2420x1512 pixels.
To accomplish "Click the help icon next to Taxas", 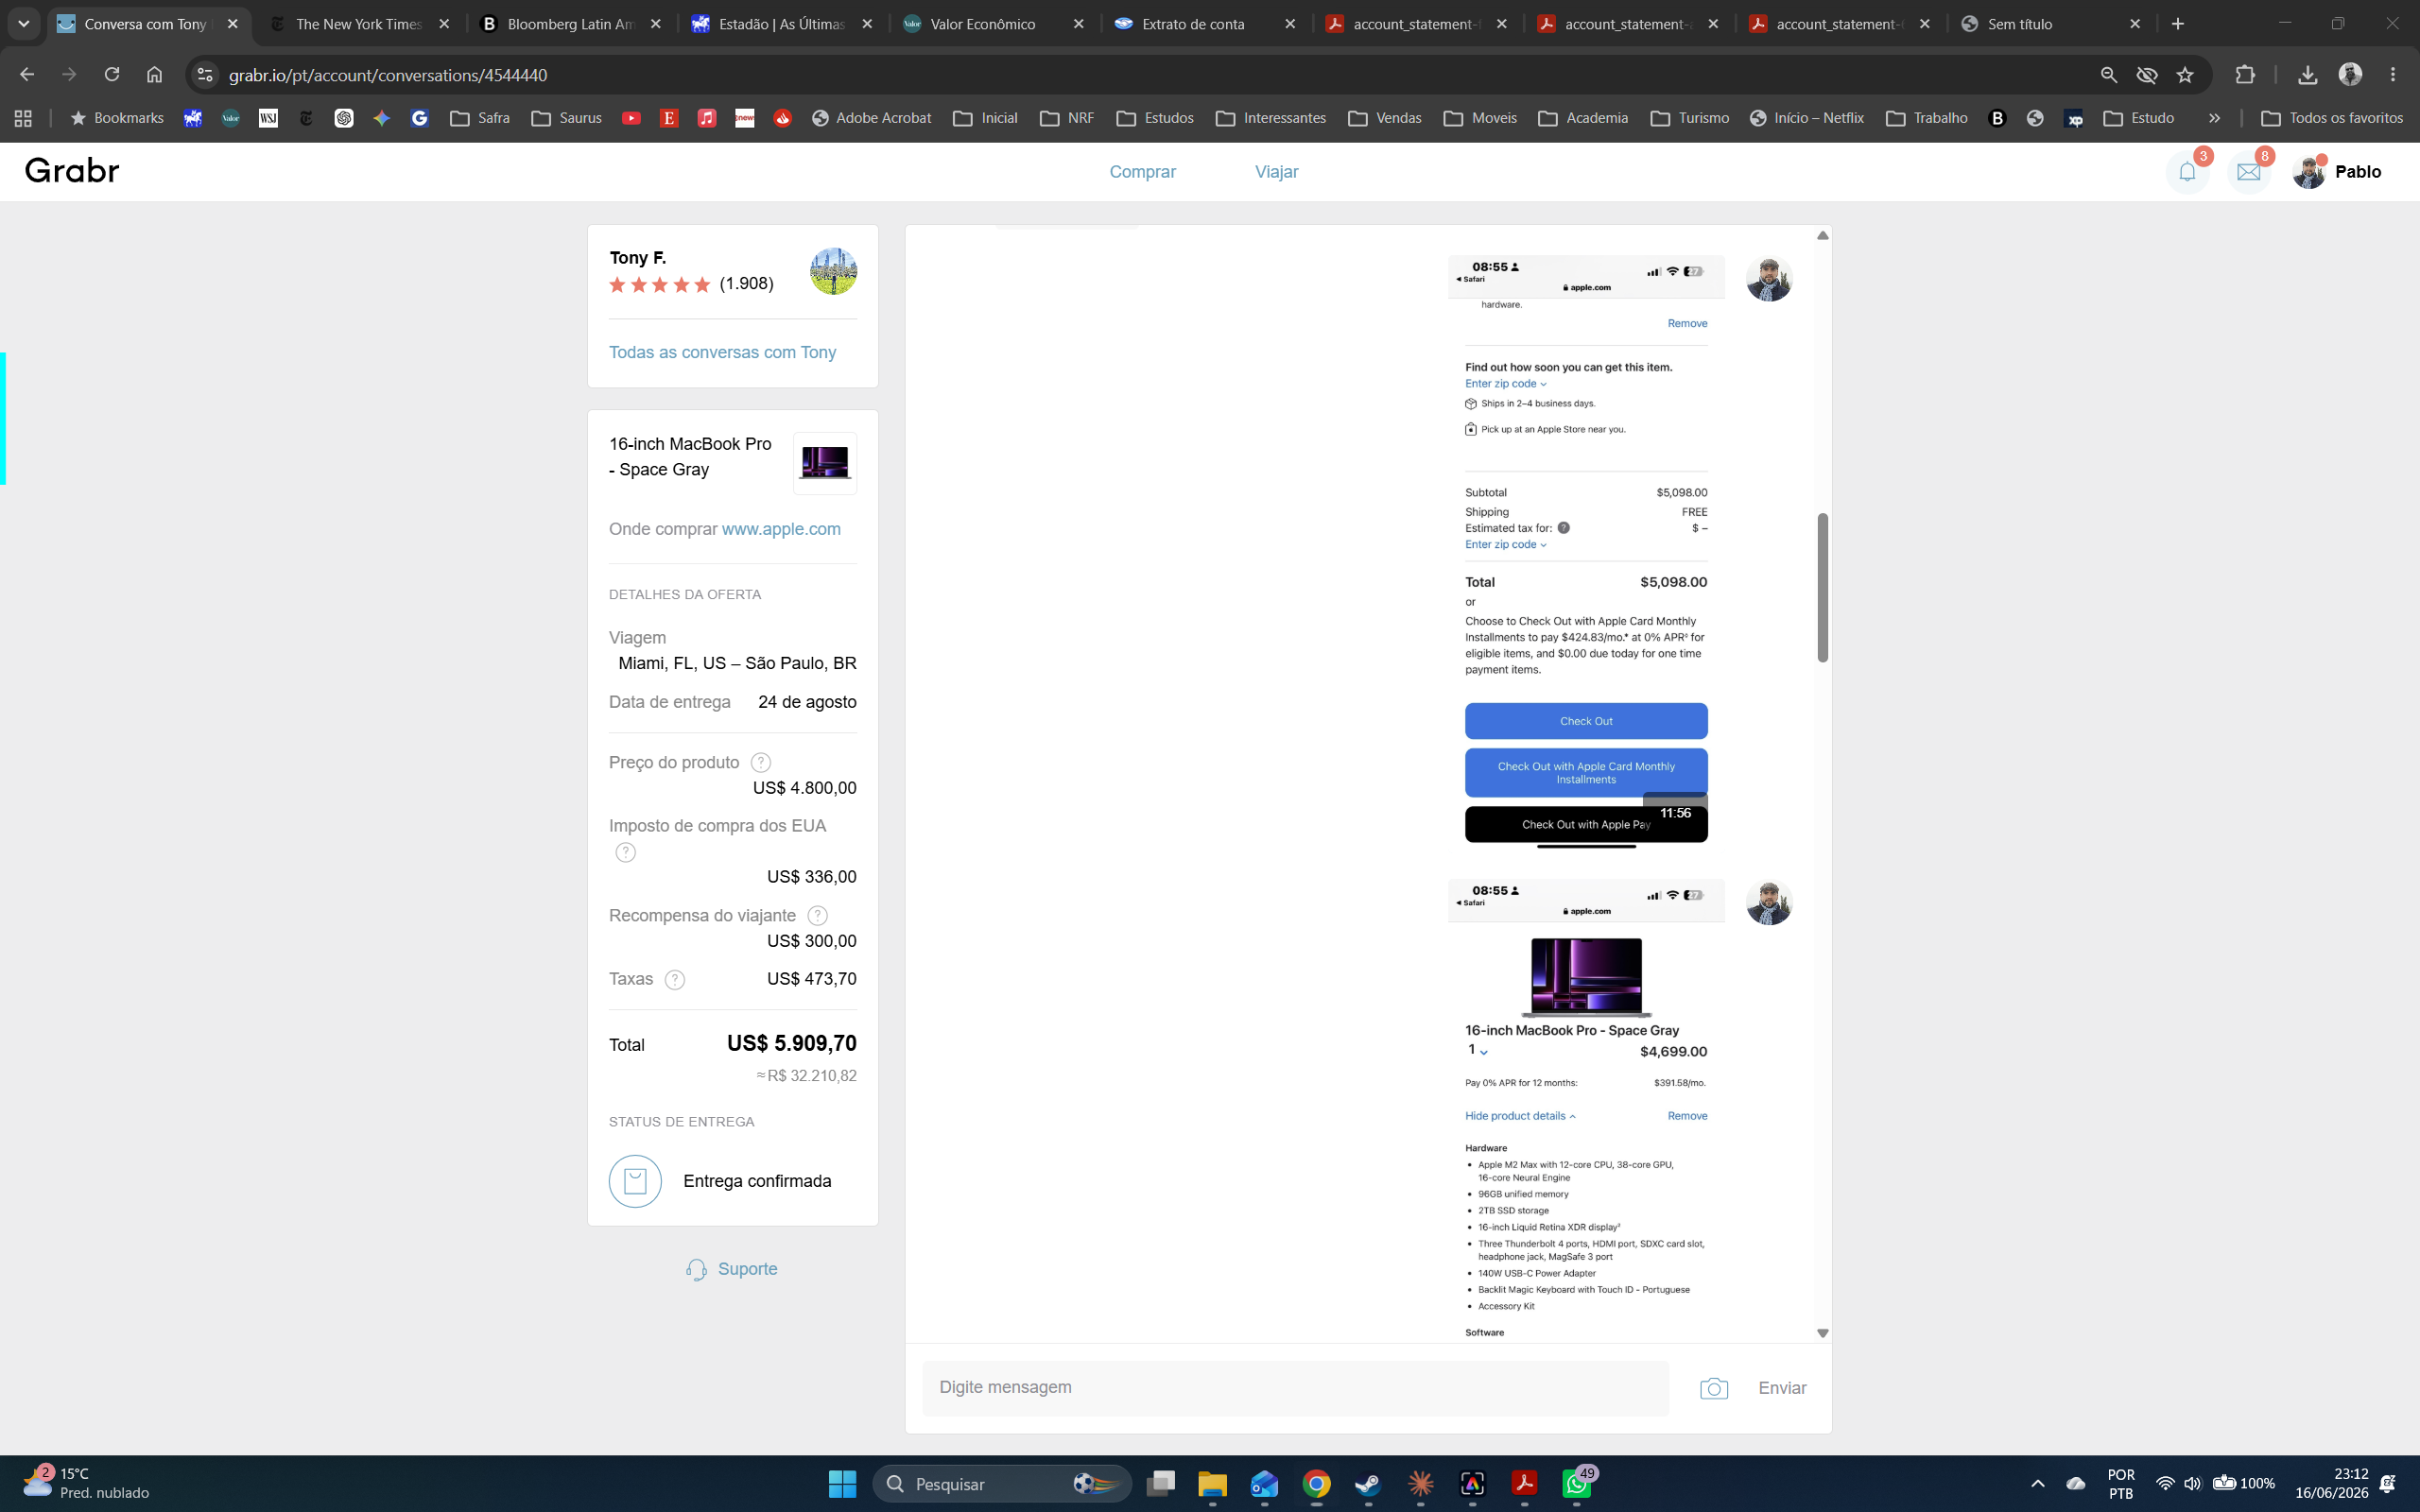I will click(x=675, y=979).
